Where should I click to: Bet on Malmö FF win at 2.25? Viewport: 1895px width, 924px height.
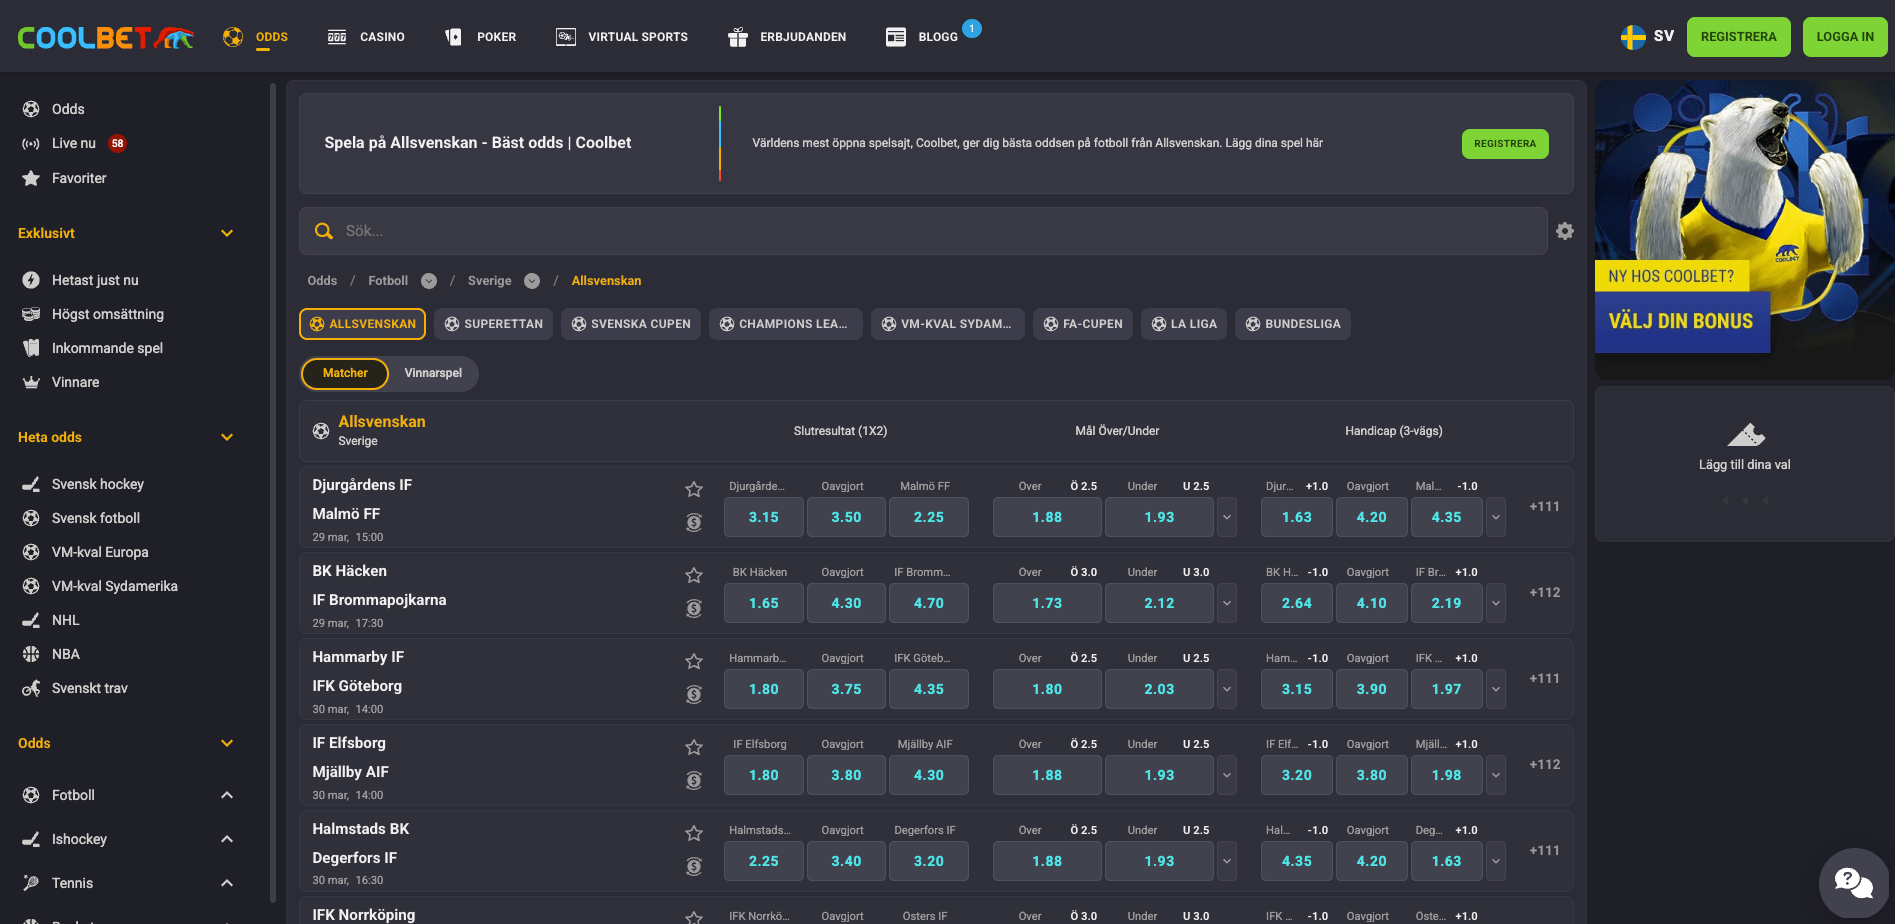929,517
